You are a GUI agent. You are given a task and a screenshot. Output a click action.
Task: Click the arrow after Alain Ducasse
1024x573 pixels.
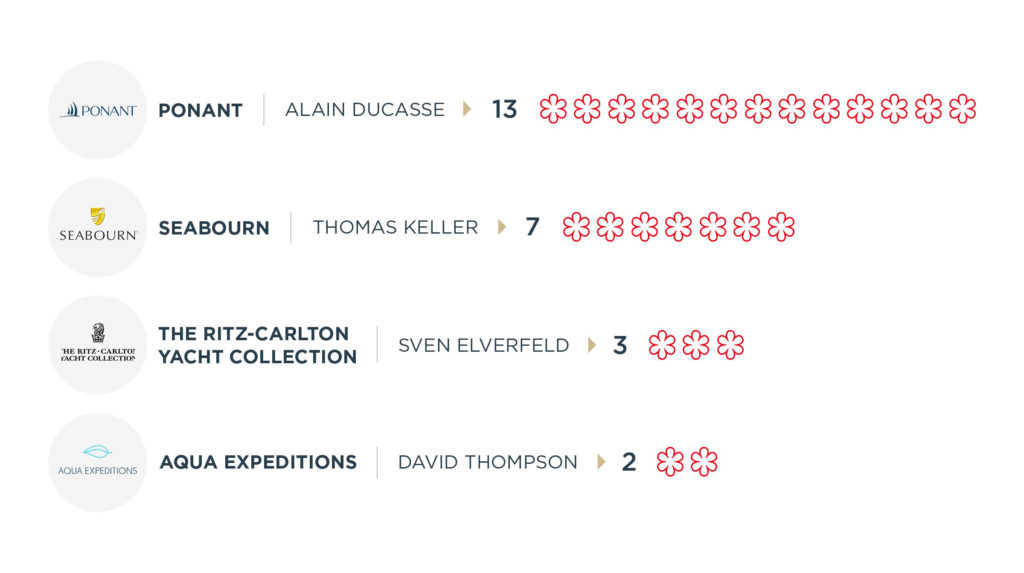[467, 109]
